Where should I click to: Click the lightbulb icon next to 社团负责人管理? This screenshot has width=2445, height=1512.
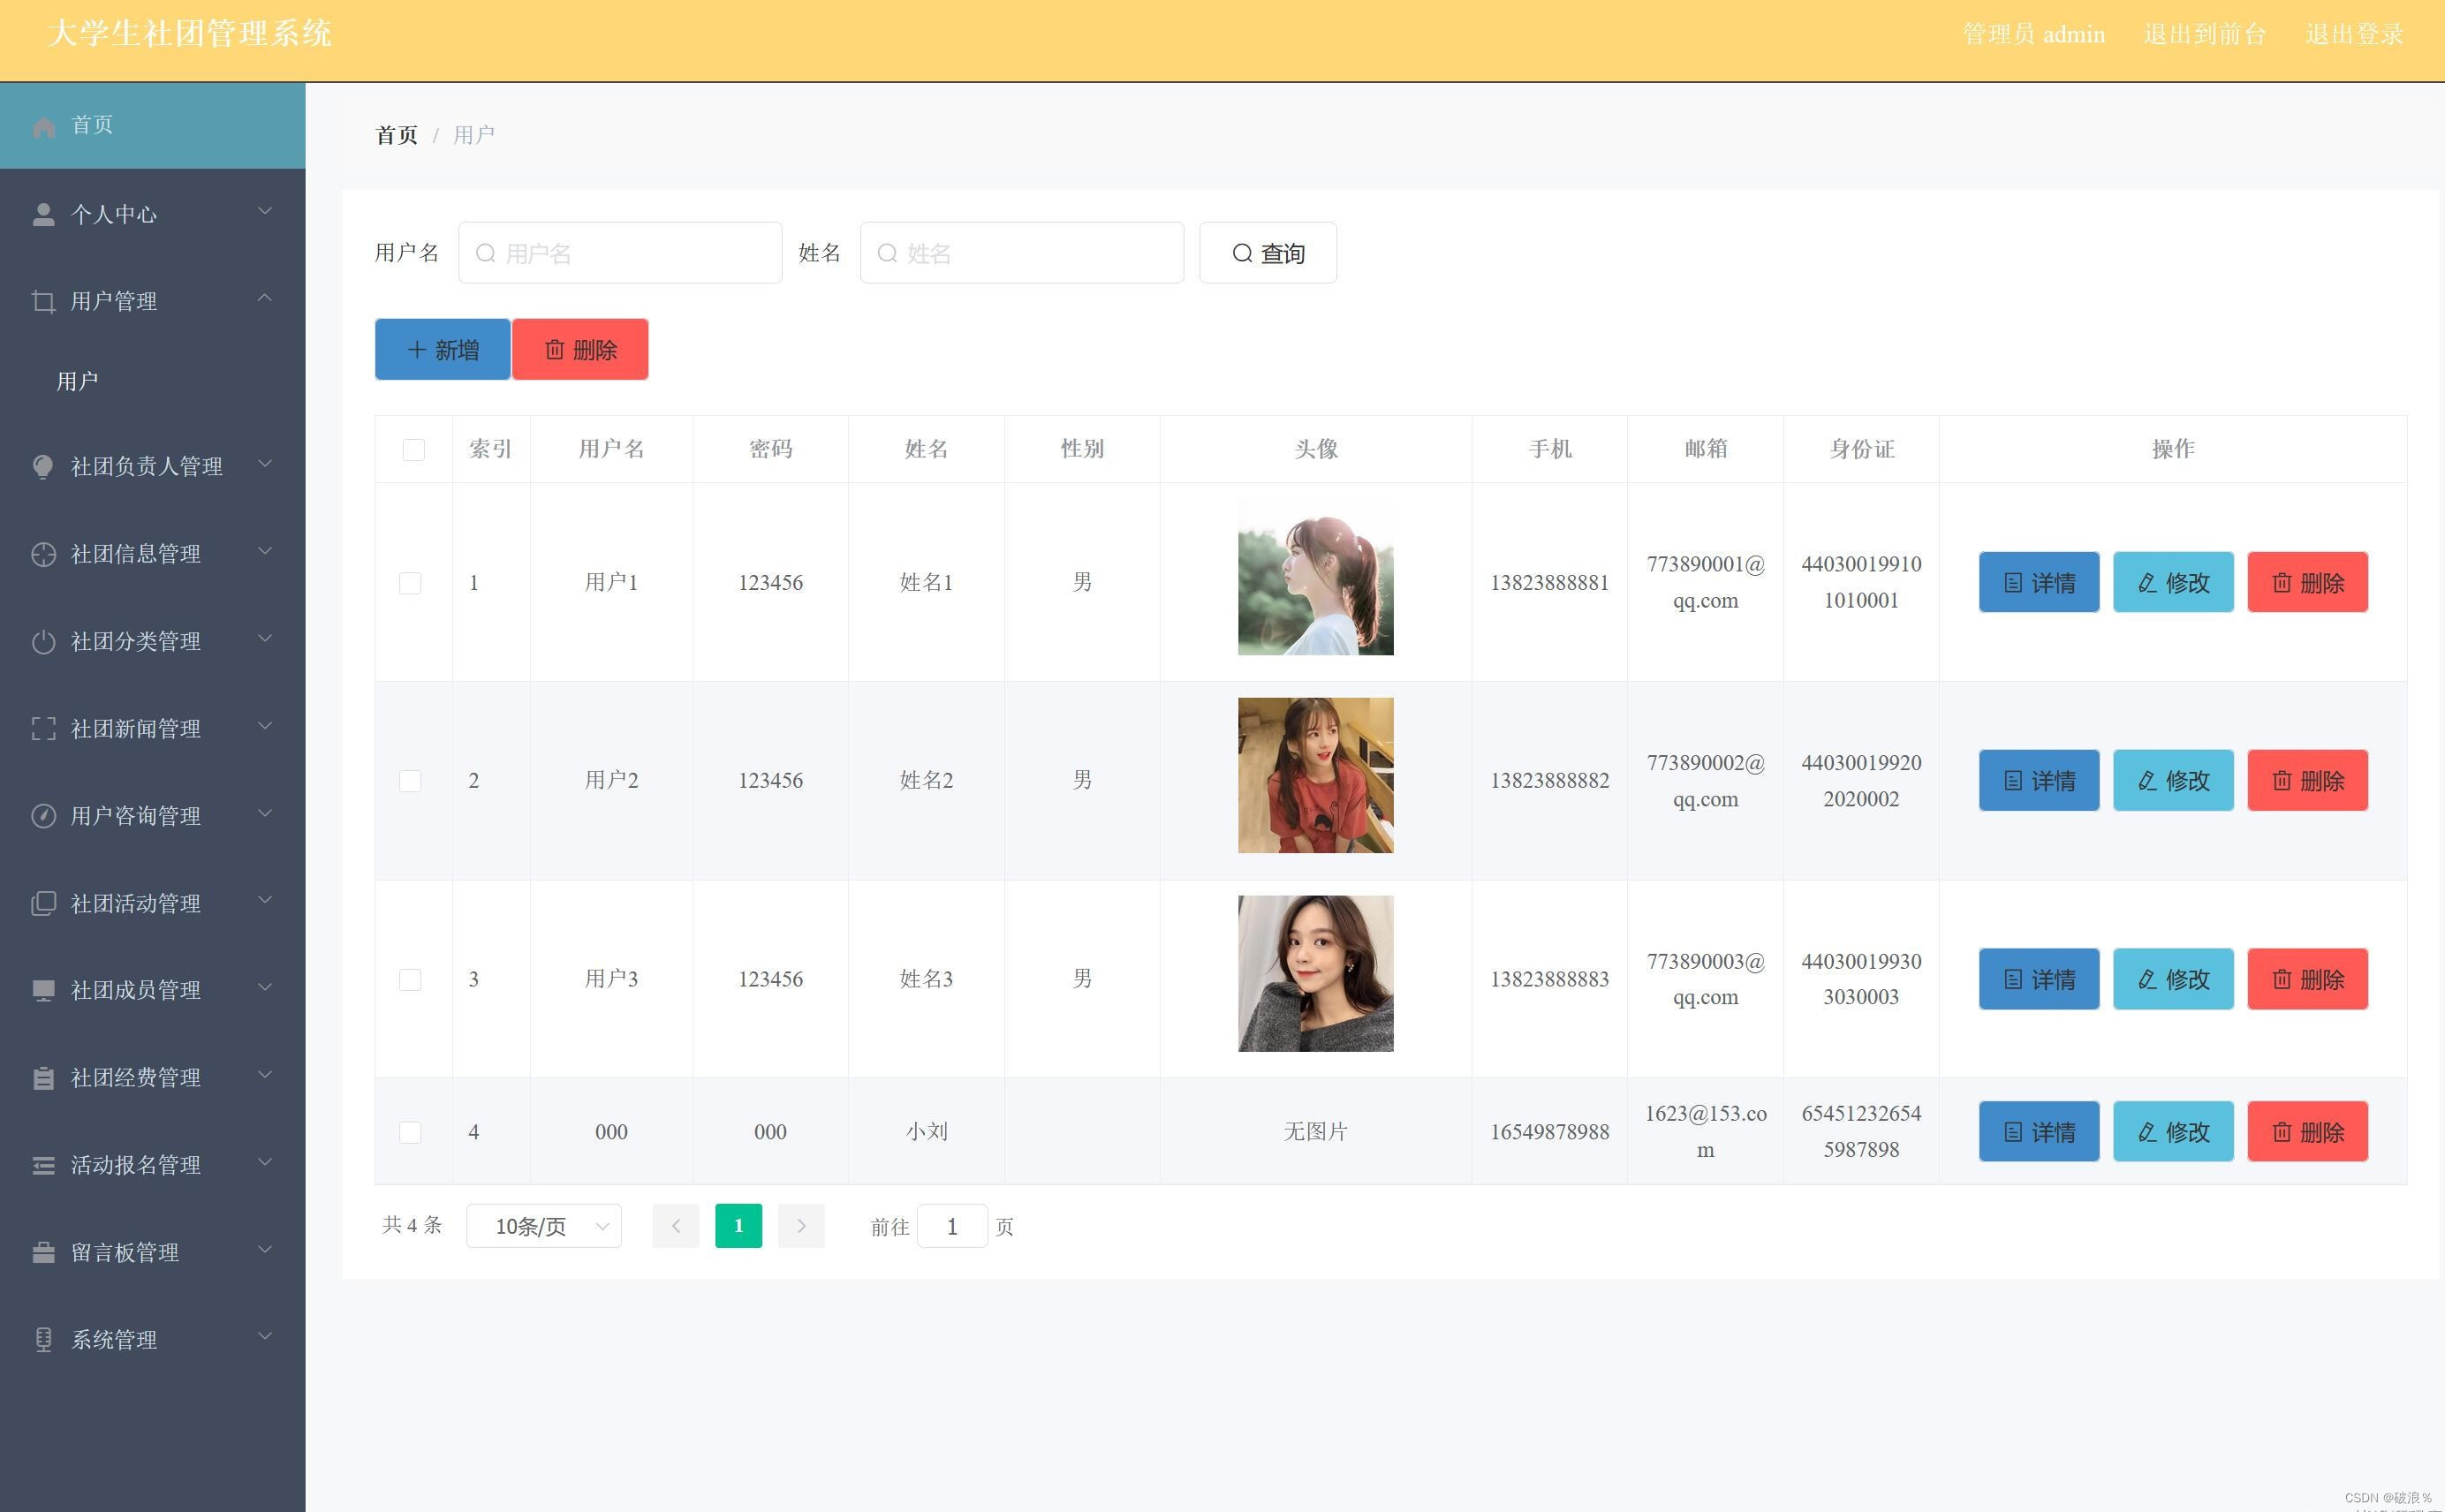click(x=43, y=467)
